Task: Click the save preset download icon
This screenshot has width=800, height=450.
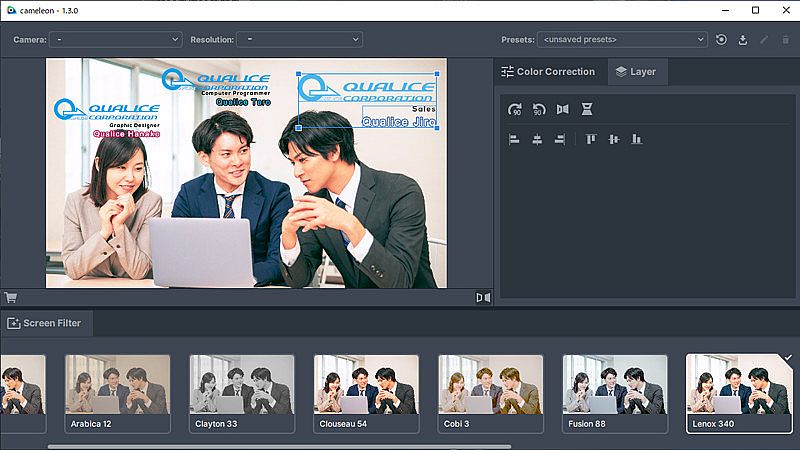Action: (743, 40)
